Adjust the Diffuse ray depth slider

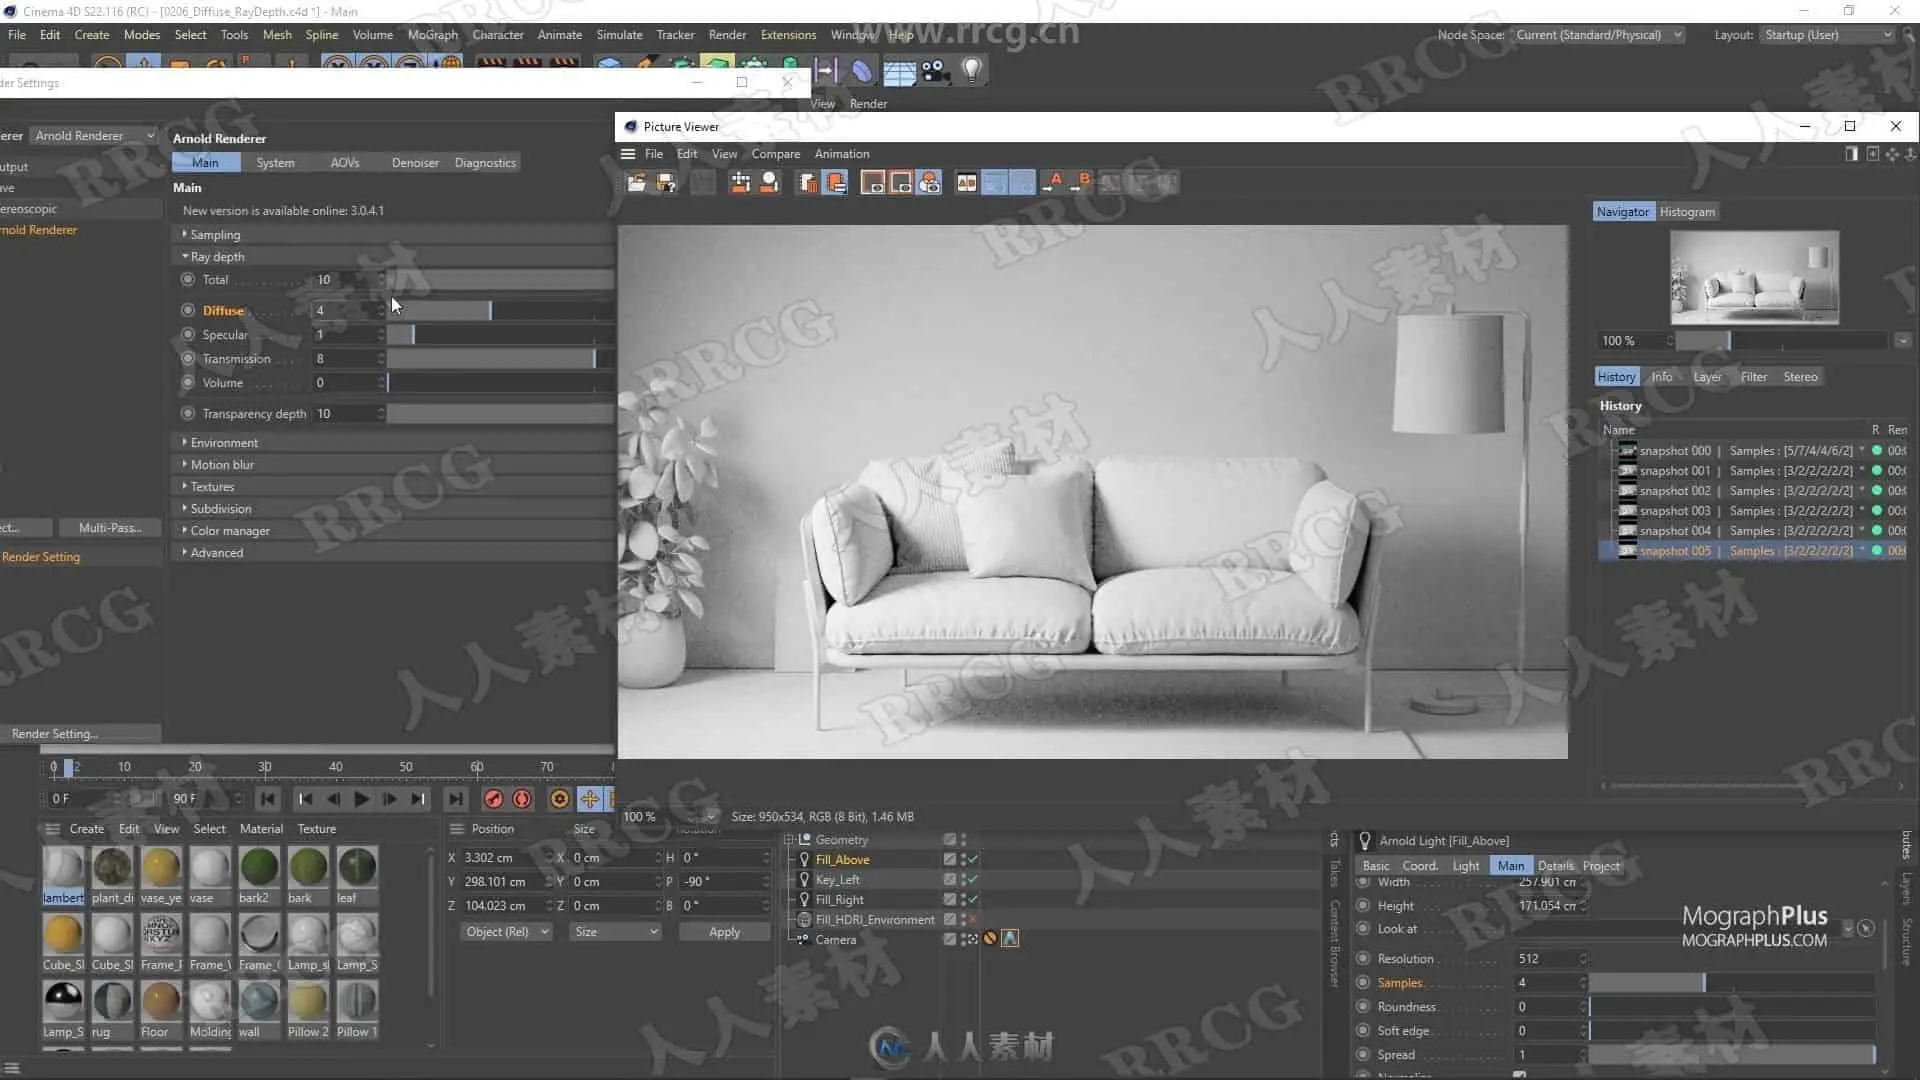[490, 311]
